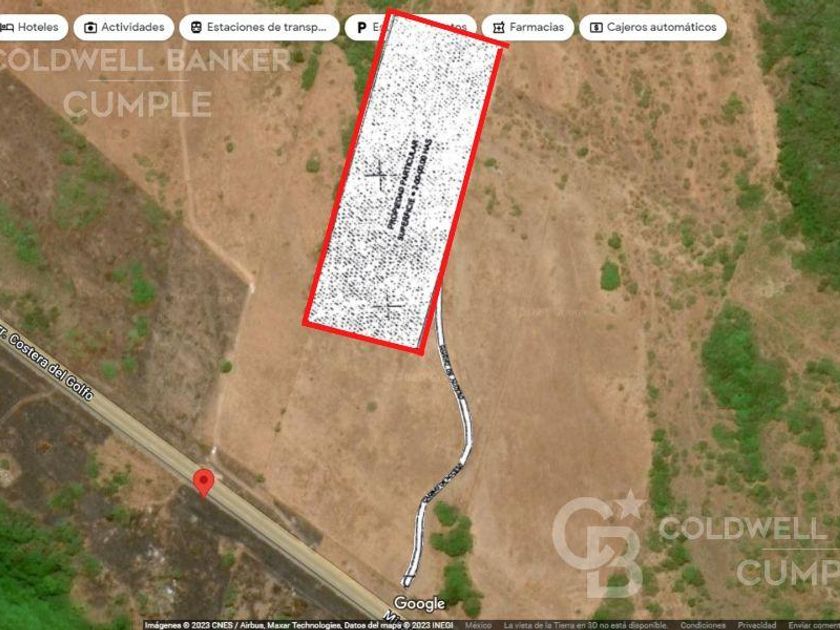Open Enviar comentarios link
The width and height of the screenshot is (840, 630).
tap(813, 625)
